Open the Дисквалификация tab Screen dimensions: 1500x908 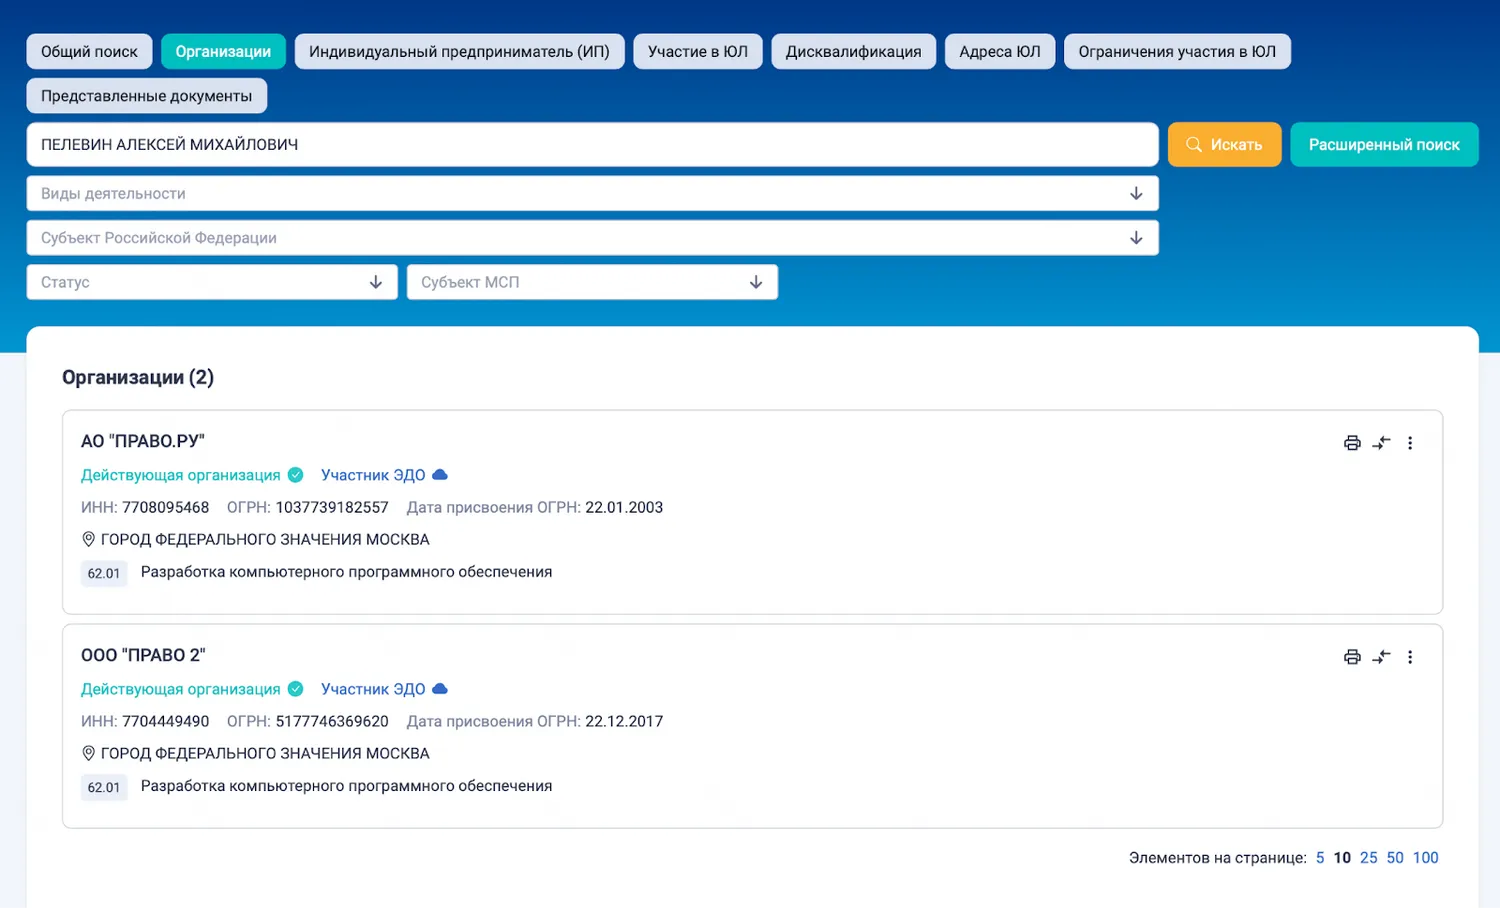click(853, 51)
